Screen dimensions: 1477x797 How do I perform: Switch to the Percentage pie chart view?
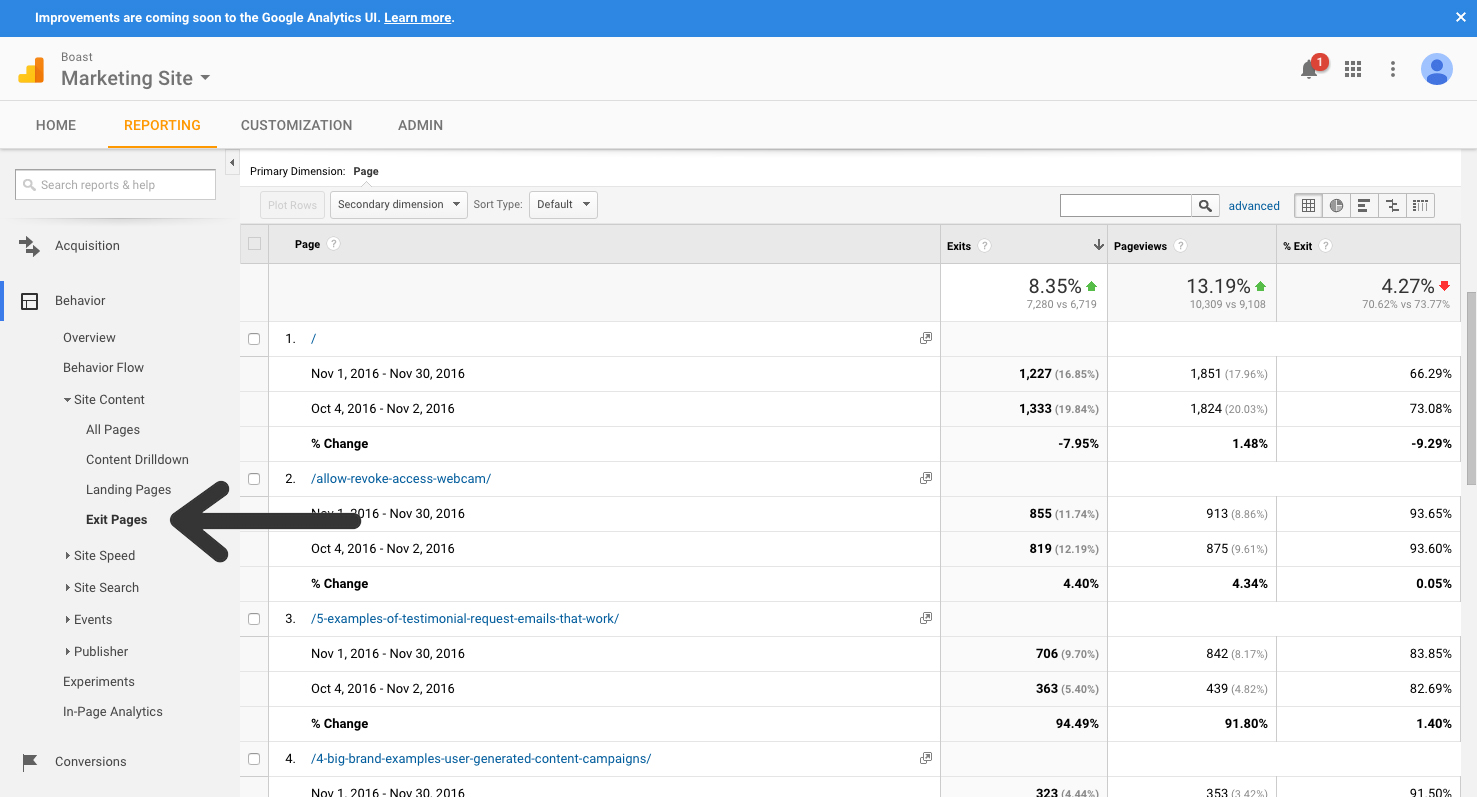coord(1336,205)
